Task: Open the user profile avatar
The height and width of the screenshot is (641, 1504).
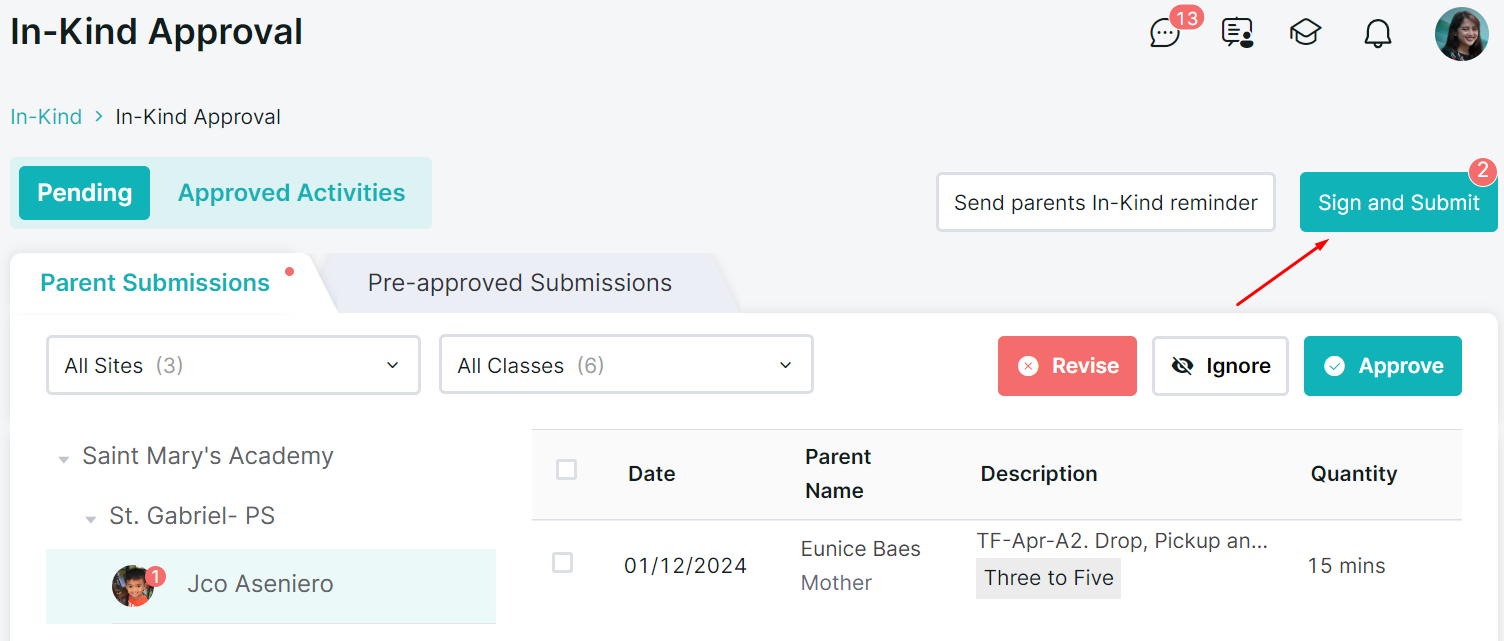Action: [1461, 34]
